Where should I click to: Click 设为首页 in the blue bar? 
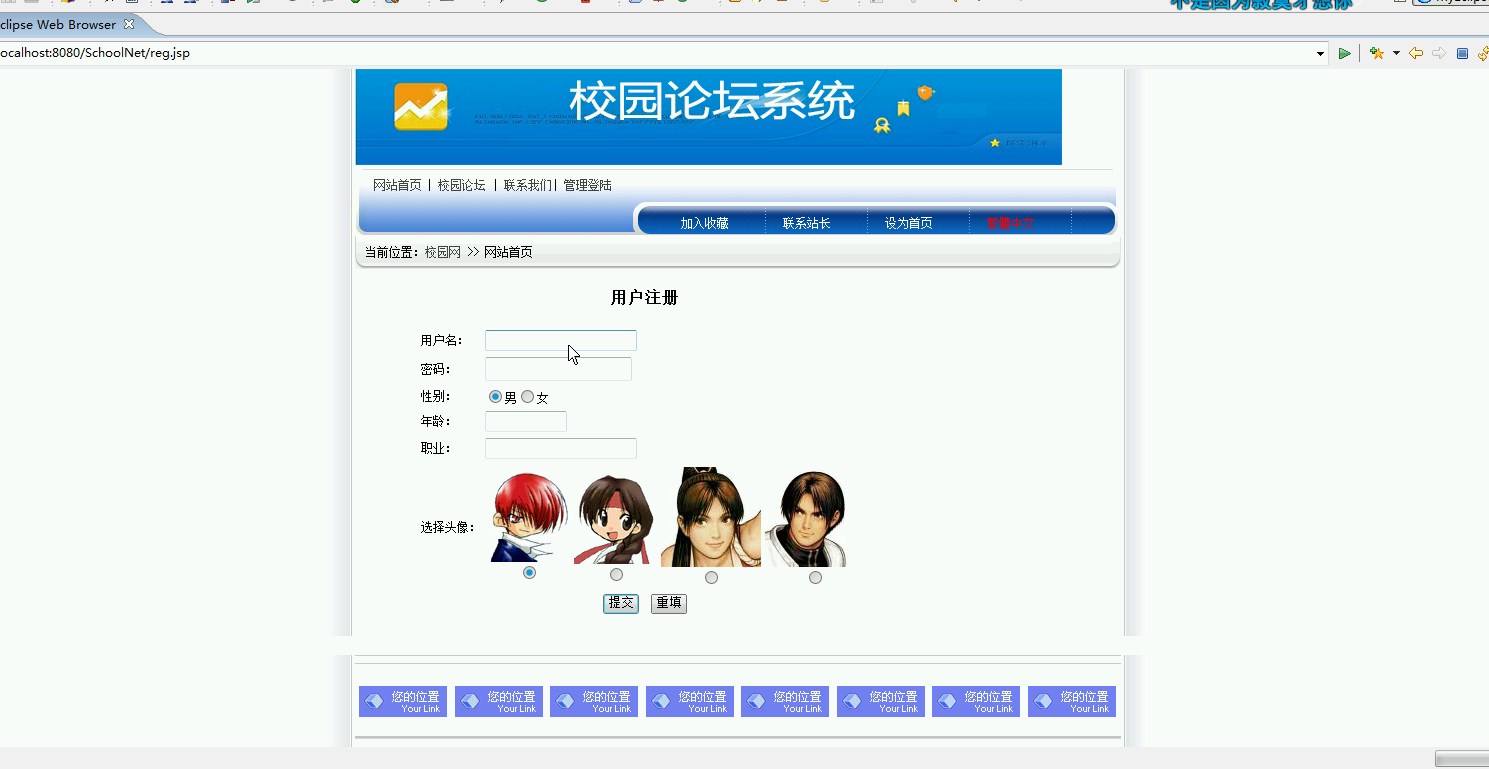coord(908,223)
